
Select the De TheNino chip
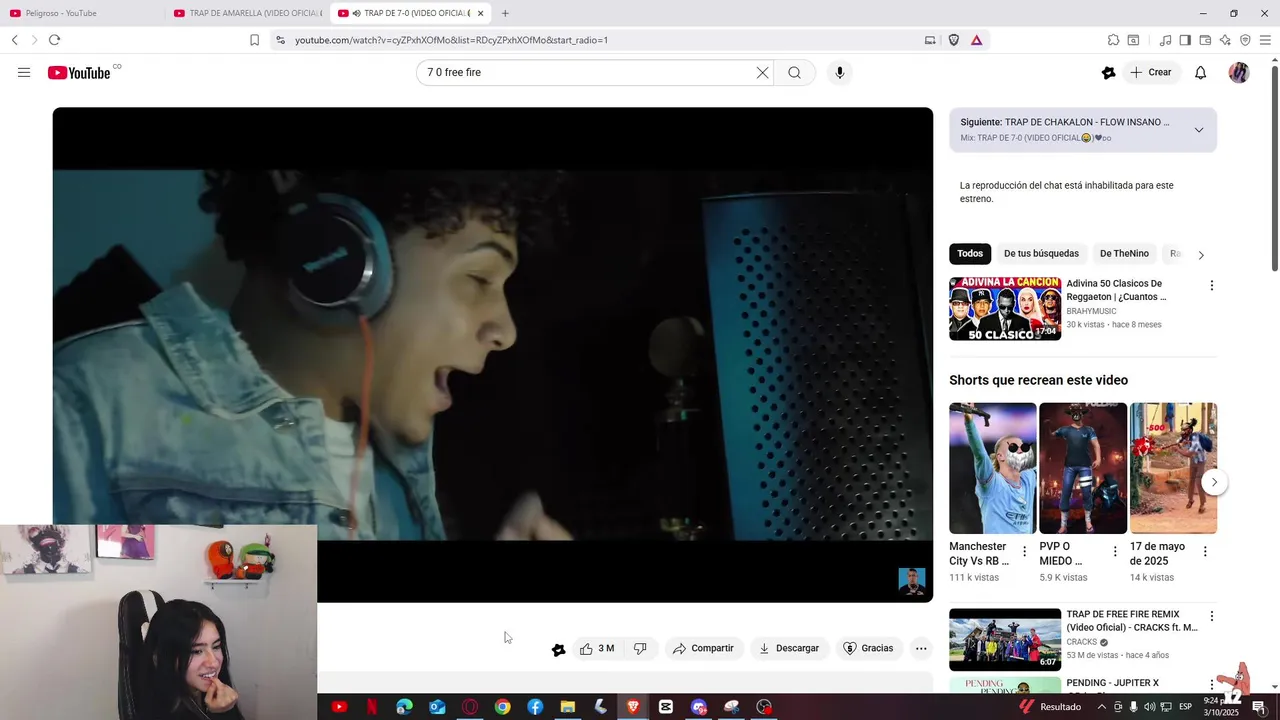[1124, 253]
